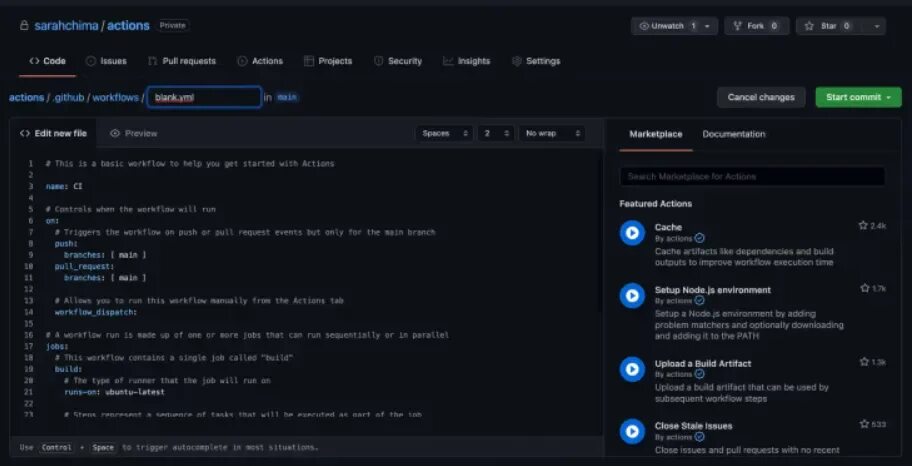Click the 'jobs:' line in editor
Image resolution: width=912 pixels, height=466 pixels.
coord(57,347)
